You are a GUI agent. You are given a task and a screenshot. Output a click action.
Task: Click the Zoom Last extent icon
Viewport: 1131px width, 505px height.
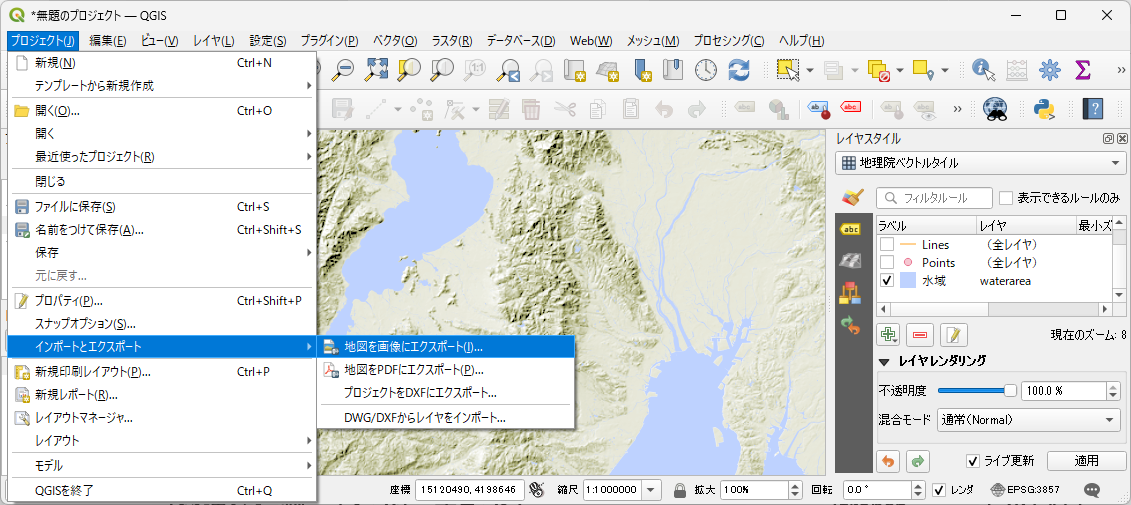coord(509,69)
